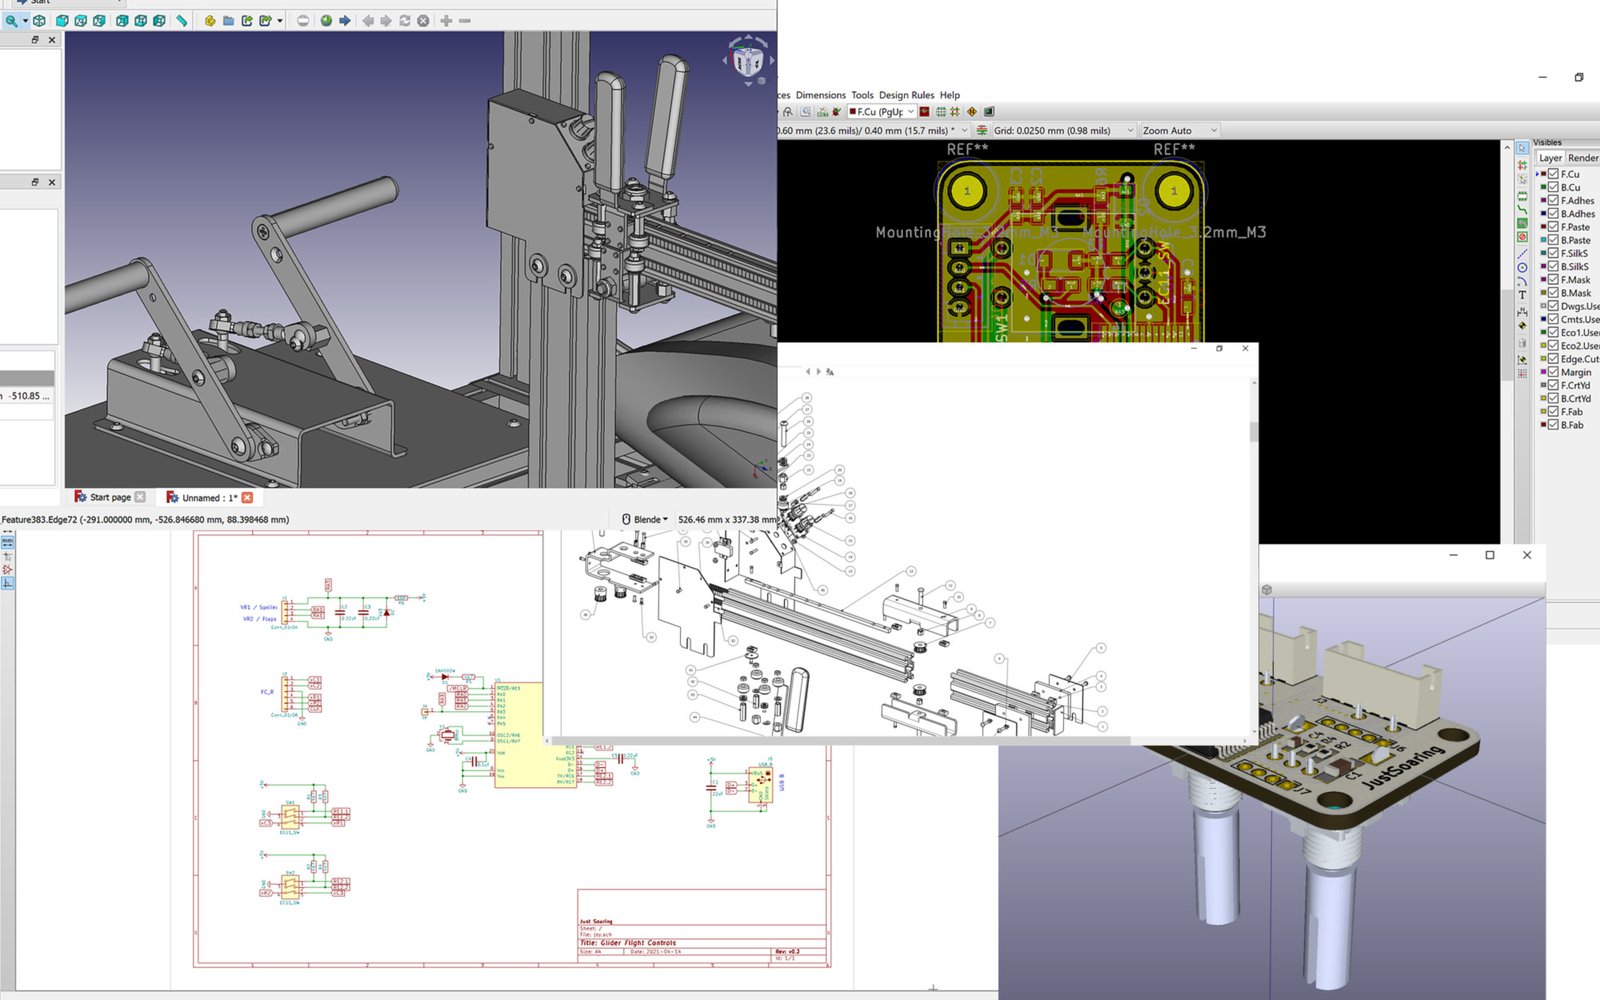Click FreeCAD zoom in plus icon

point(446,20)
